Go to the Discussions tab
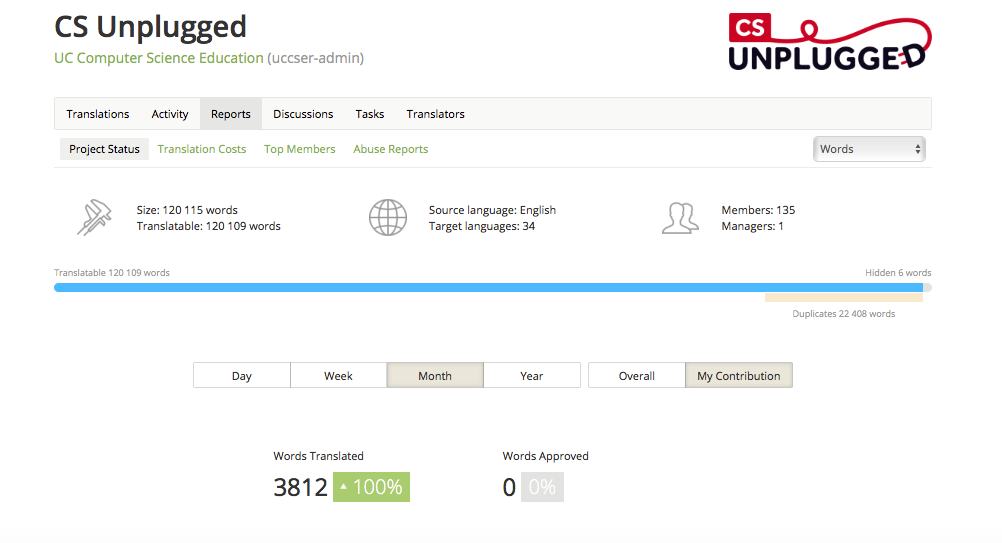 point(303,114)
